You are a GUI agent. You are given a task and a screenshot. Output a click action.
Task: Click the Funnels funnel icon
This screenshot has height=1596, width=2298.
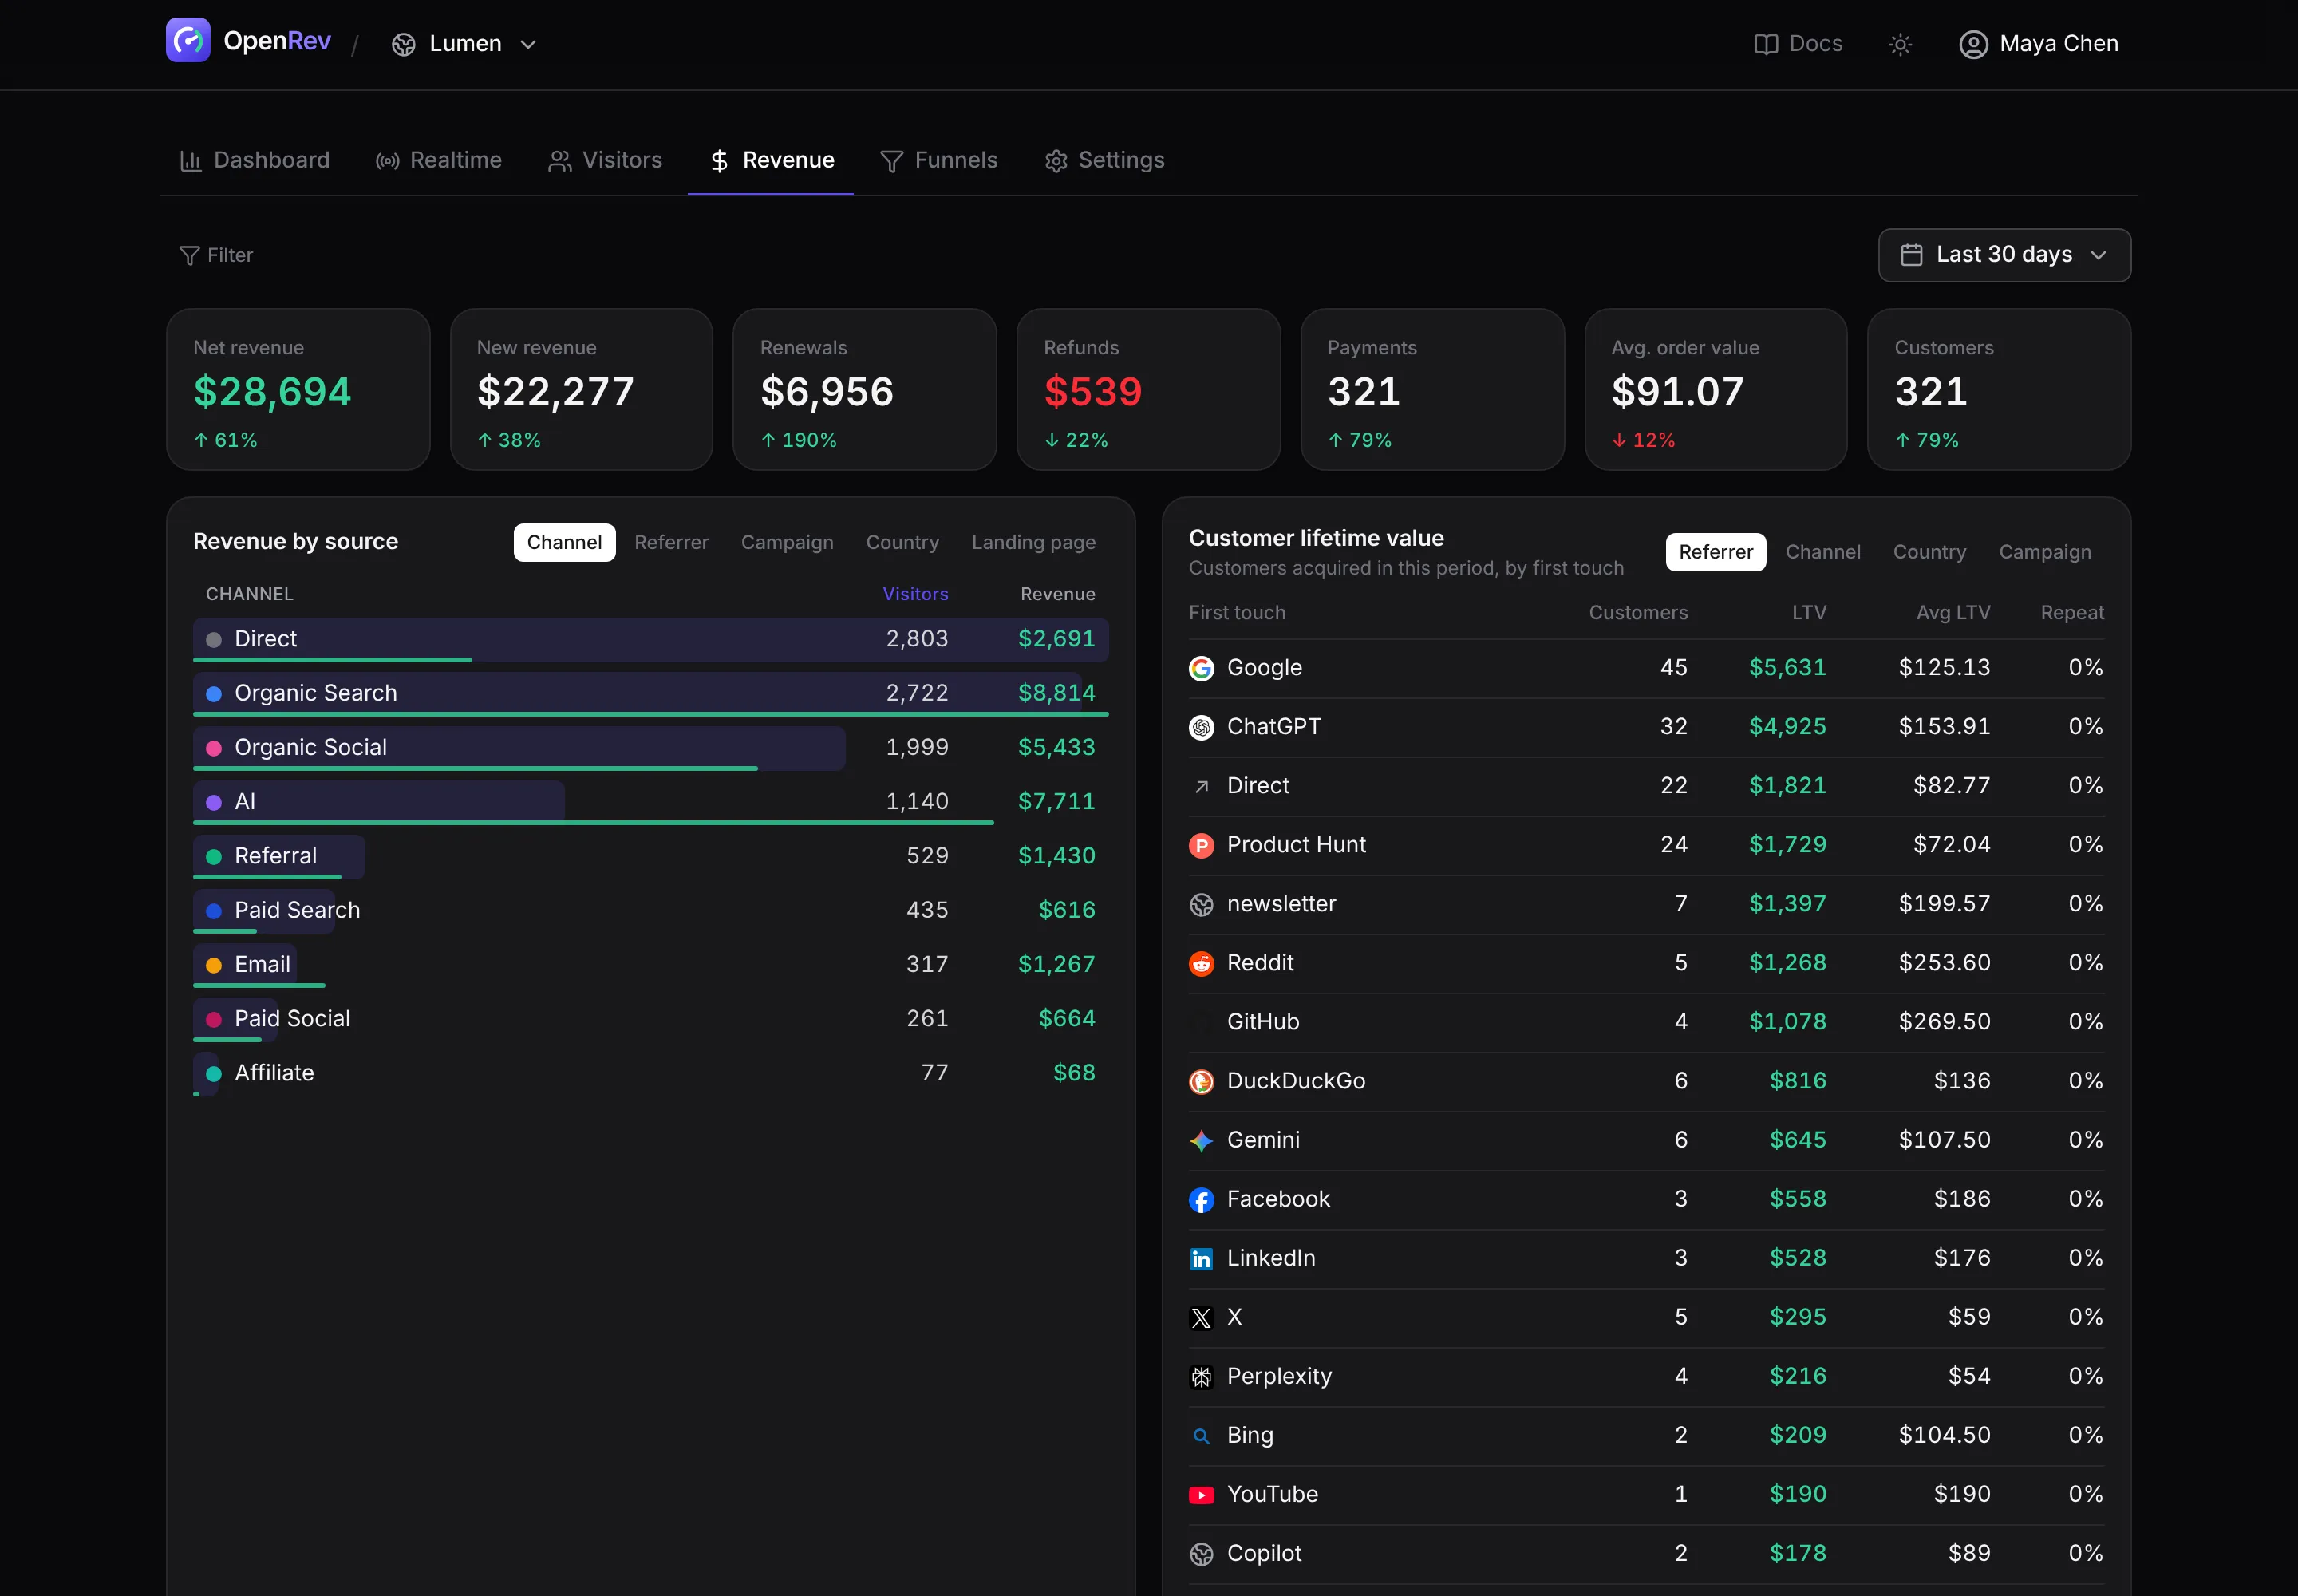tap(892, 161)
